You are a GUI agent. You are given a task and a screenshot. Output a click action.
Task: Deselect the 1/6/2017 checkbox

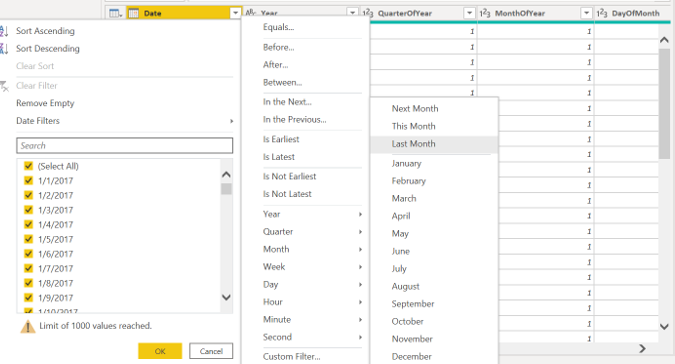28,253
